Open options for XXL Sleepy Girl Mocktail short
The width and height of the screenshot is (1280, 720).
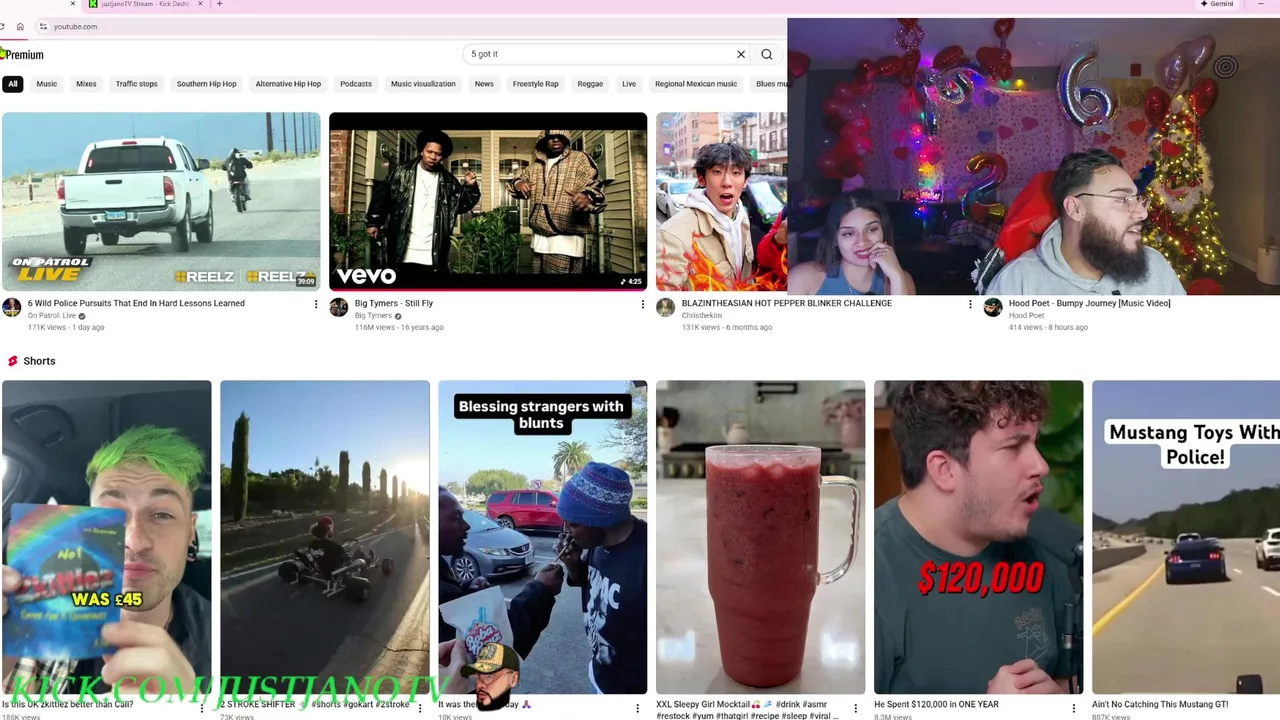click(x=856, y=708)
